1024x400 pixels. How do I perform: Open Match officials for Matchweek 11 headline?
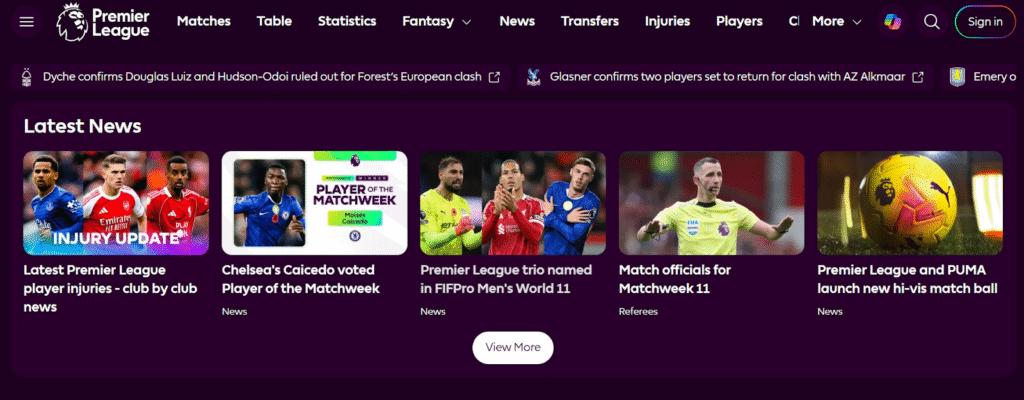(x=675, y=279)
